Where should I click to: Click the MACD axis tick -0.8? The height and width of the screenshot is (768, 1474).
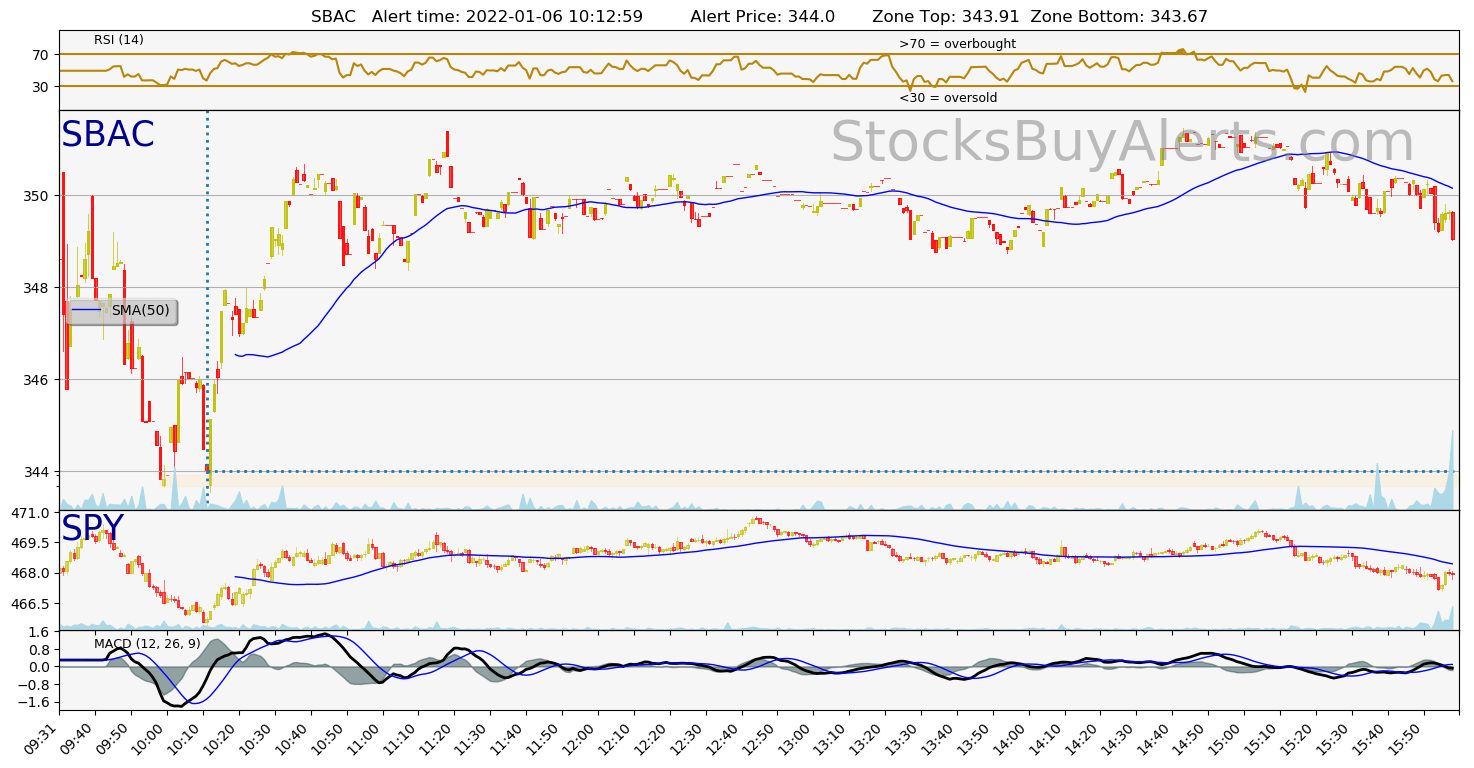click(36, 685)
